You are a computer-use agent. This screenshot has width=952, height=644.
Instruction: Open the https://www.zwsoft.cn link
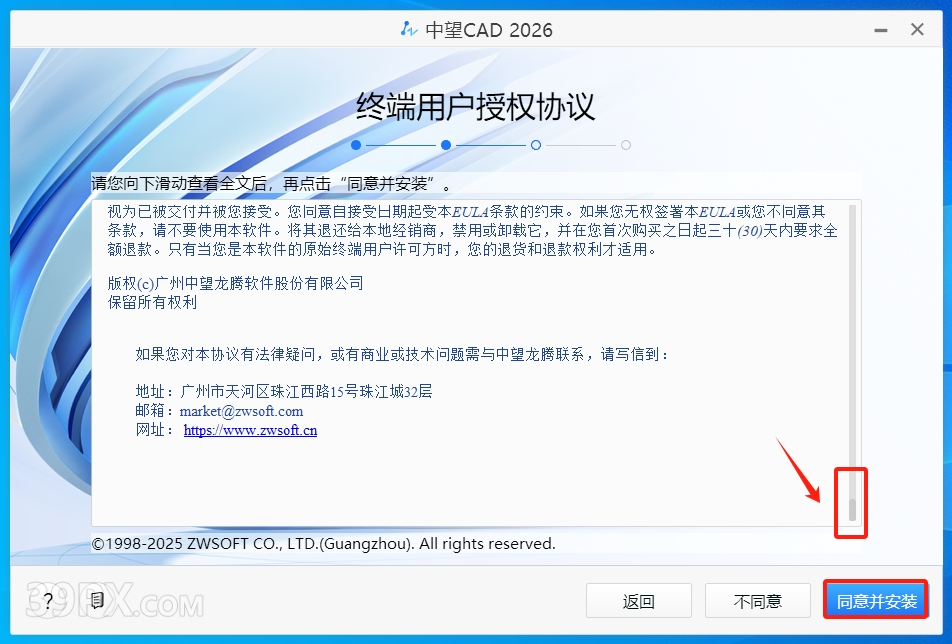(x=250, y=430)
